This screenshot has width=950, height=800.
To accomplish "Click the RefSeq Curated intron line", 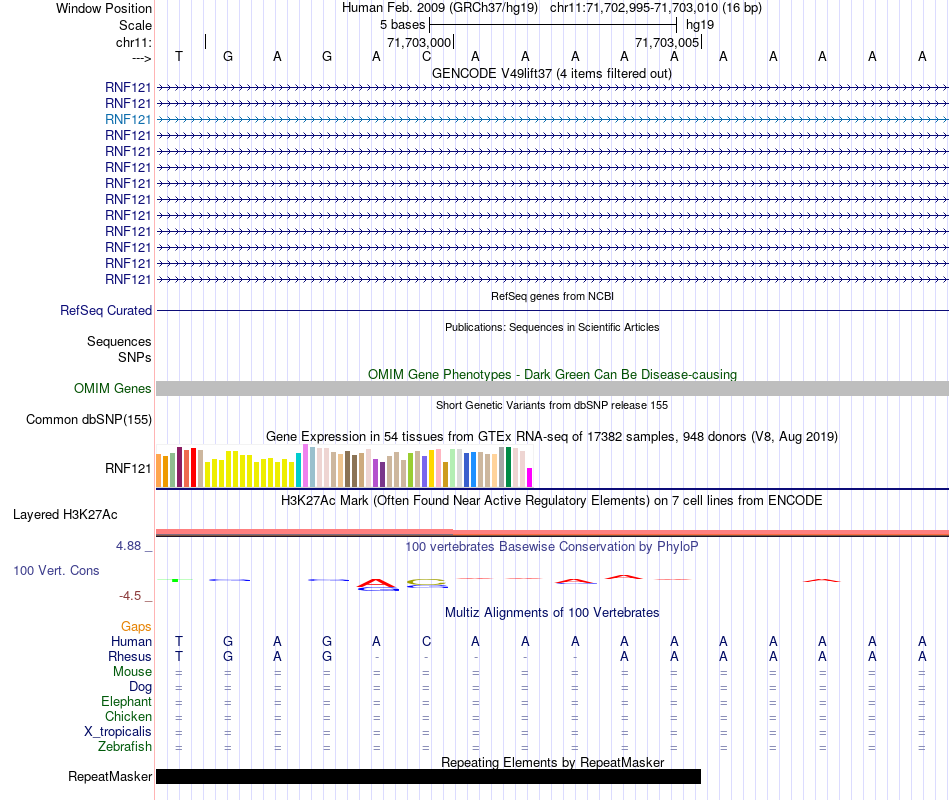I will [552, 310].
